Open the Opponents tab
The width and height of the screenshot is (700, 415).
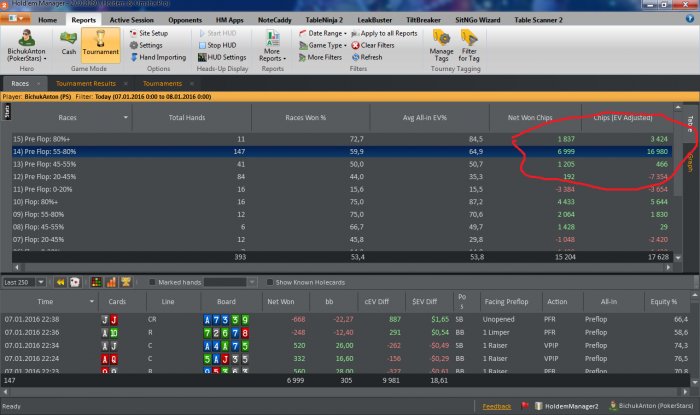(x=185, y=20)
